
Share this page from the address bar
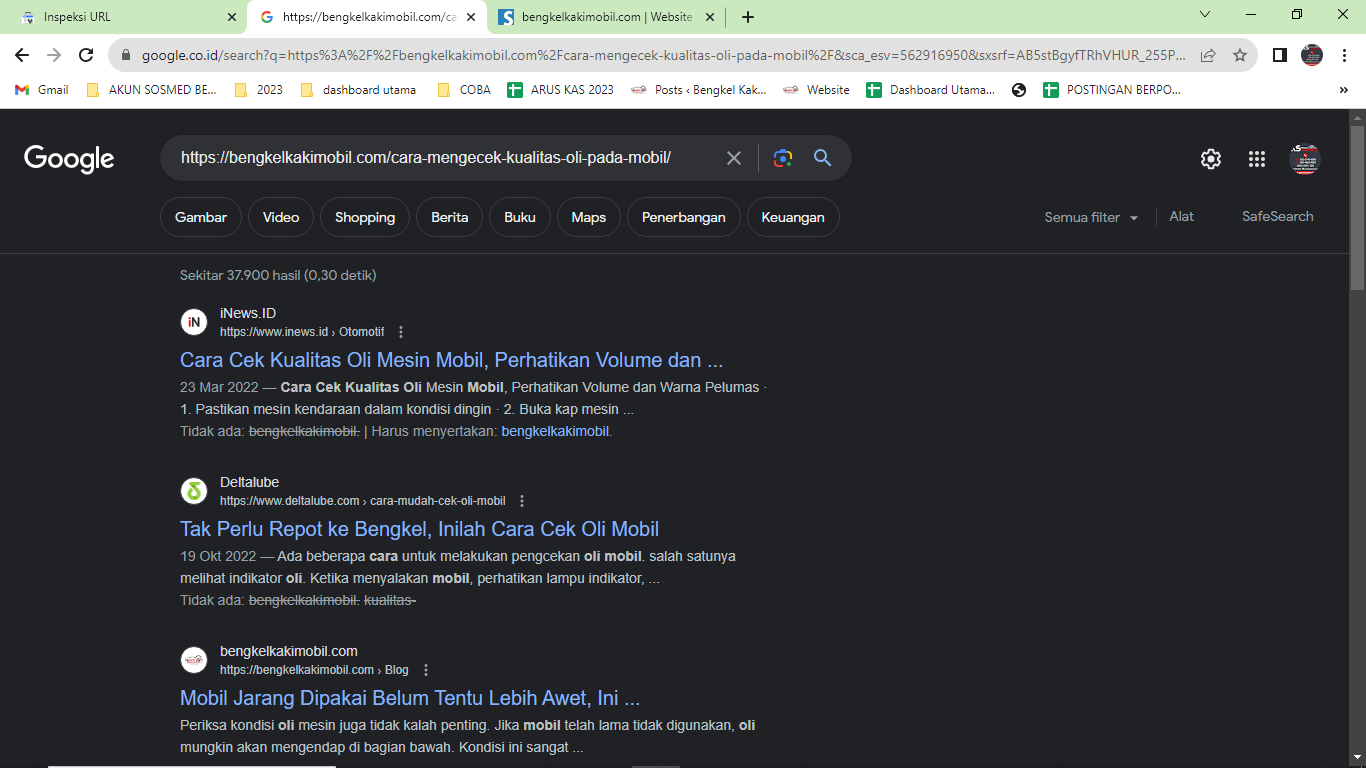(1208, 55)
